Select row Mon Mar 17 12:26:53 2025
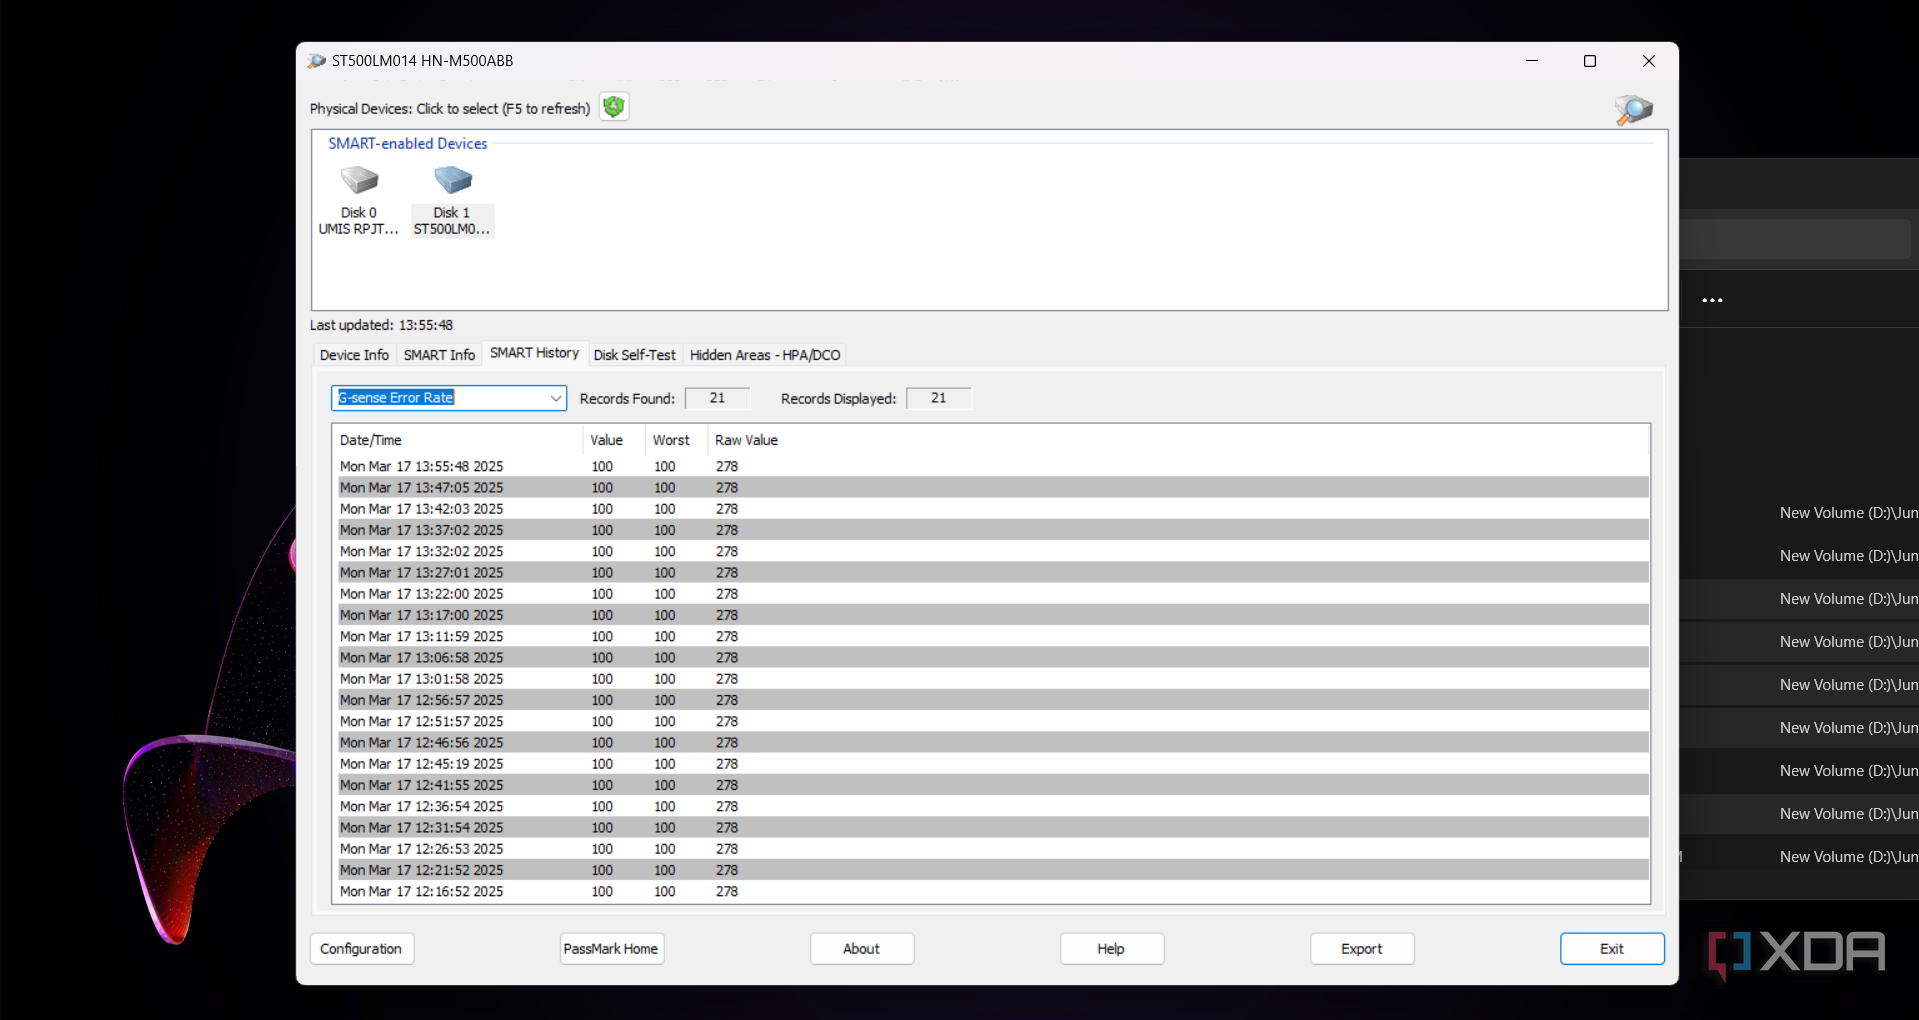 point(991,849)
